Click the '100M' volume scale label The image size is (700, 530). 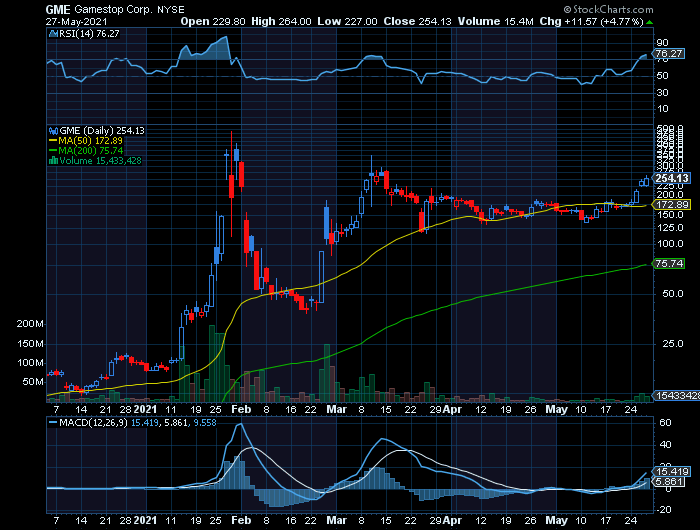(x=30, y=363)
